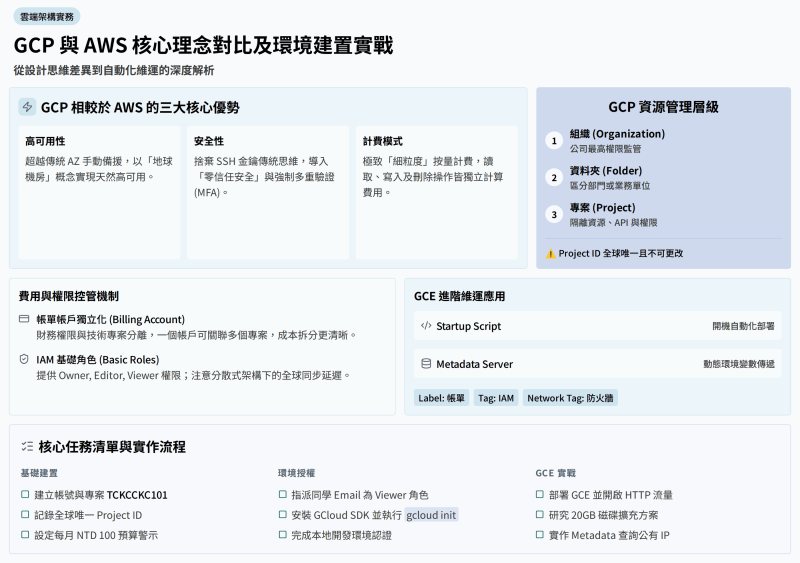Screen dimensions: 800x563
Task: Click the checklist icon beside 核心任務清單與實作流程
Action: click(28, 447)
